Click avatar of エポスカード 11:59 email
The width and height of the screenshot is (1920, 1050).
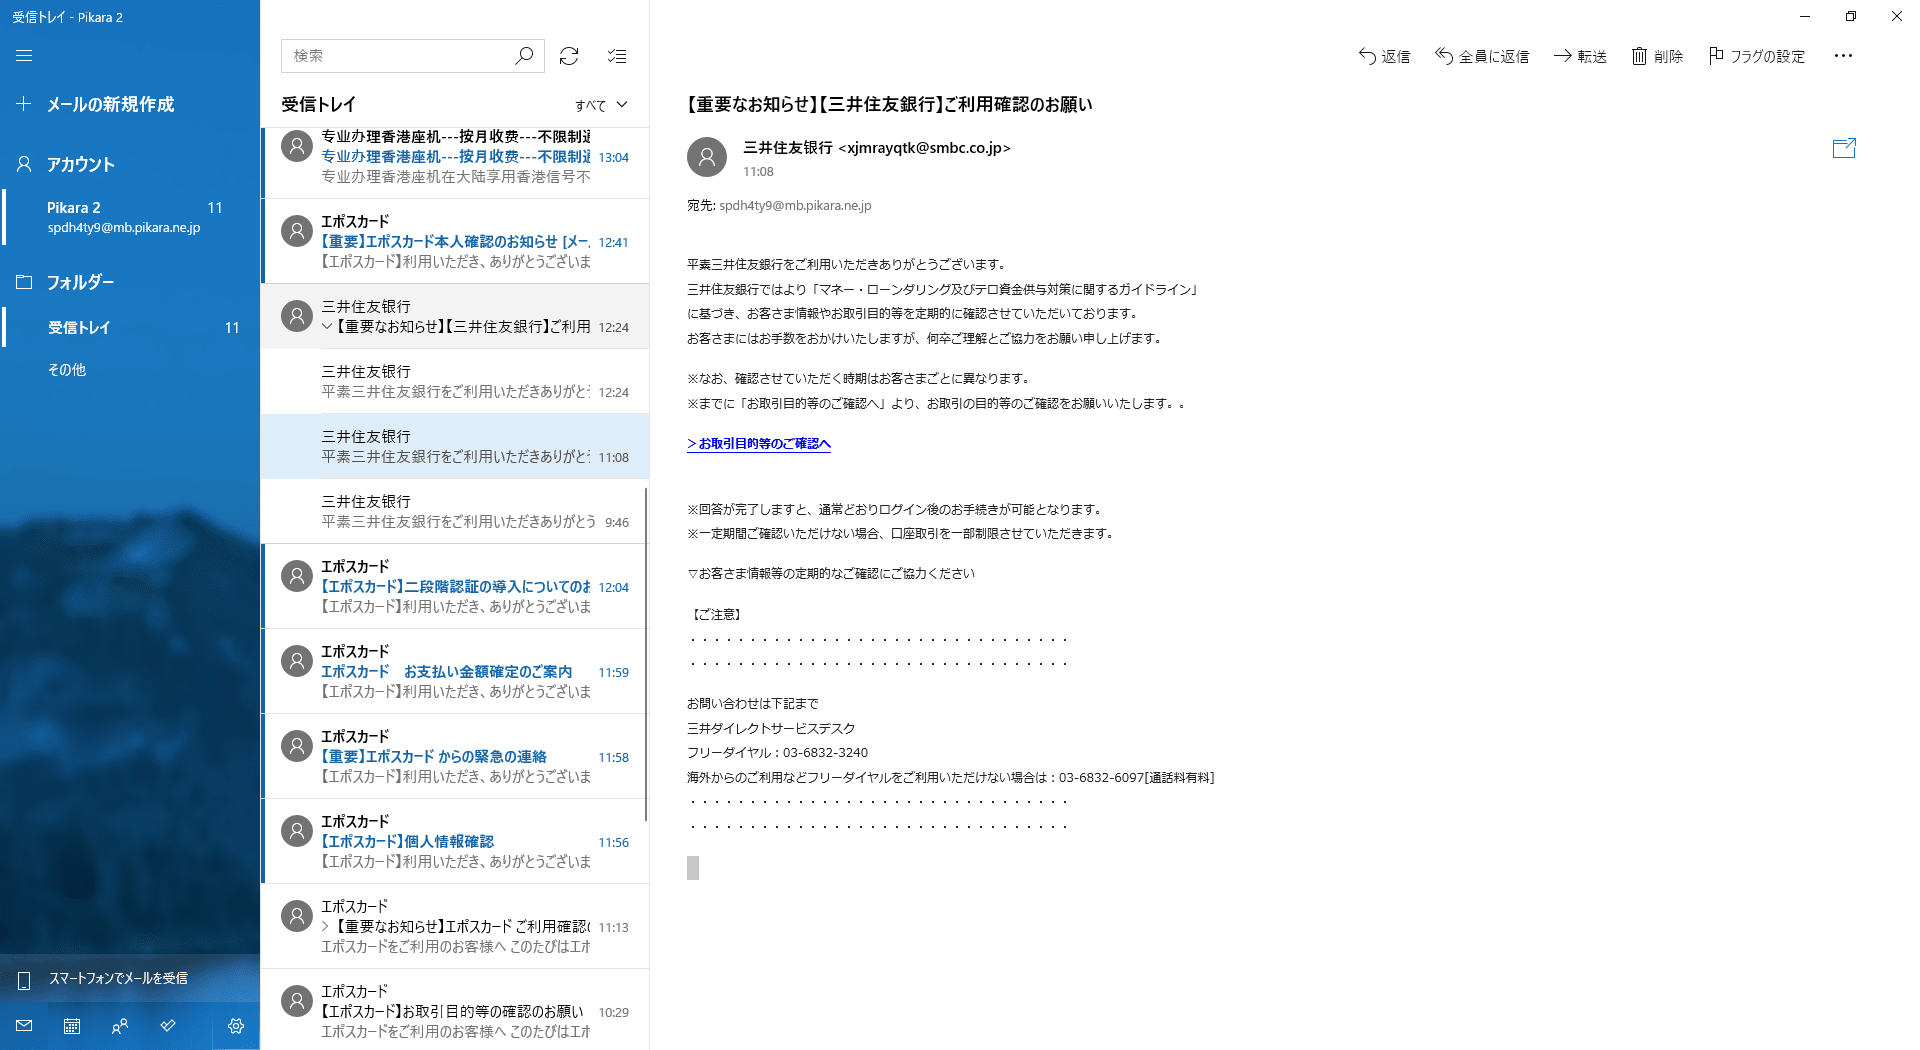[297, 661]
